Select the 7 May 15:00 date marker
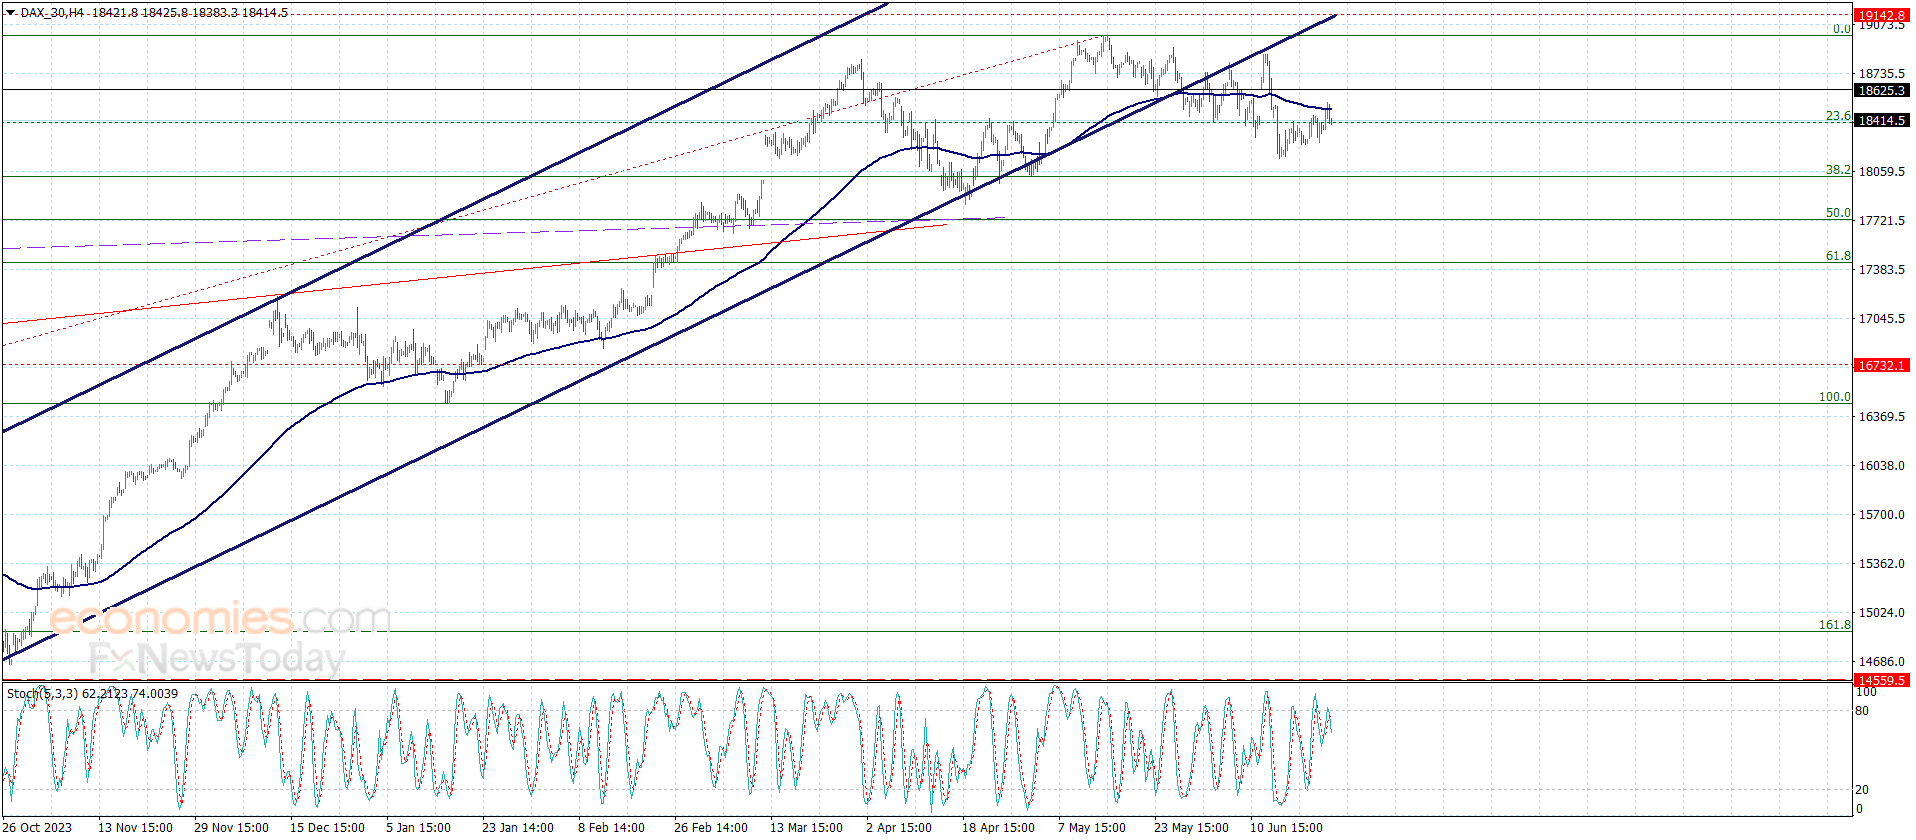This screenshot has height=840, width=1916. point(1091,827)
